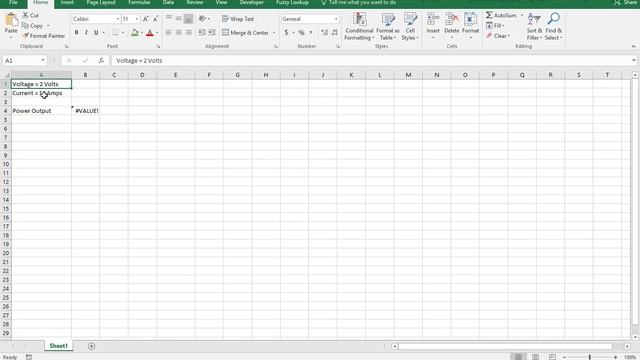The width and height of the screenshot is (640, 360).
Task: Click the Middle Align icon
Action: [x=178, y=18]
